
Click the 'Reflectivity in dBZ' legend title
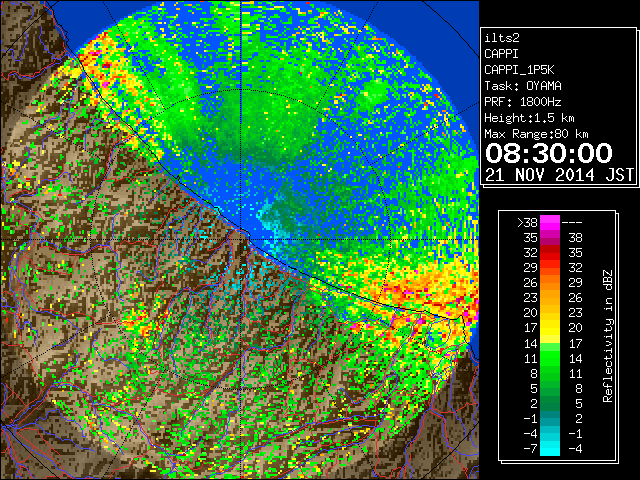(608, 336)
